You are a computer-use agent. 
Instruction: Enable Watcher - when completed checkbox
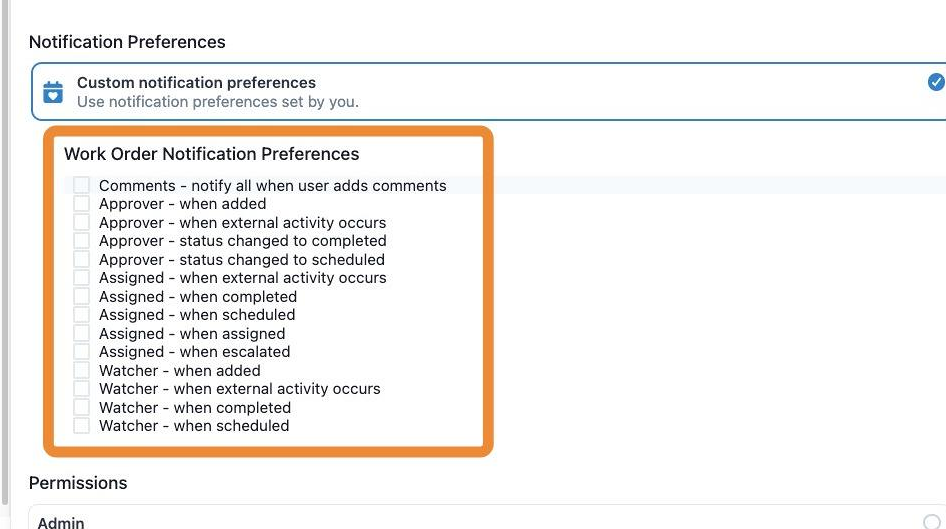point(81,407)
